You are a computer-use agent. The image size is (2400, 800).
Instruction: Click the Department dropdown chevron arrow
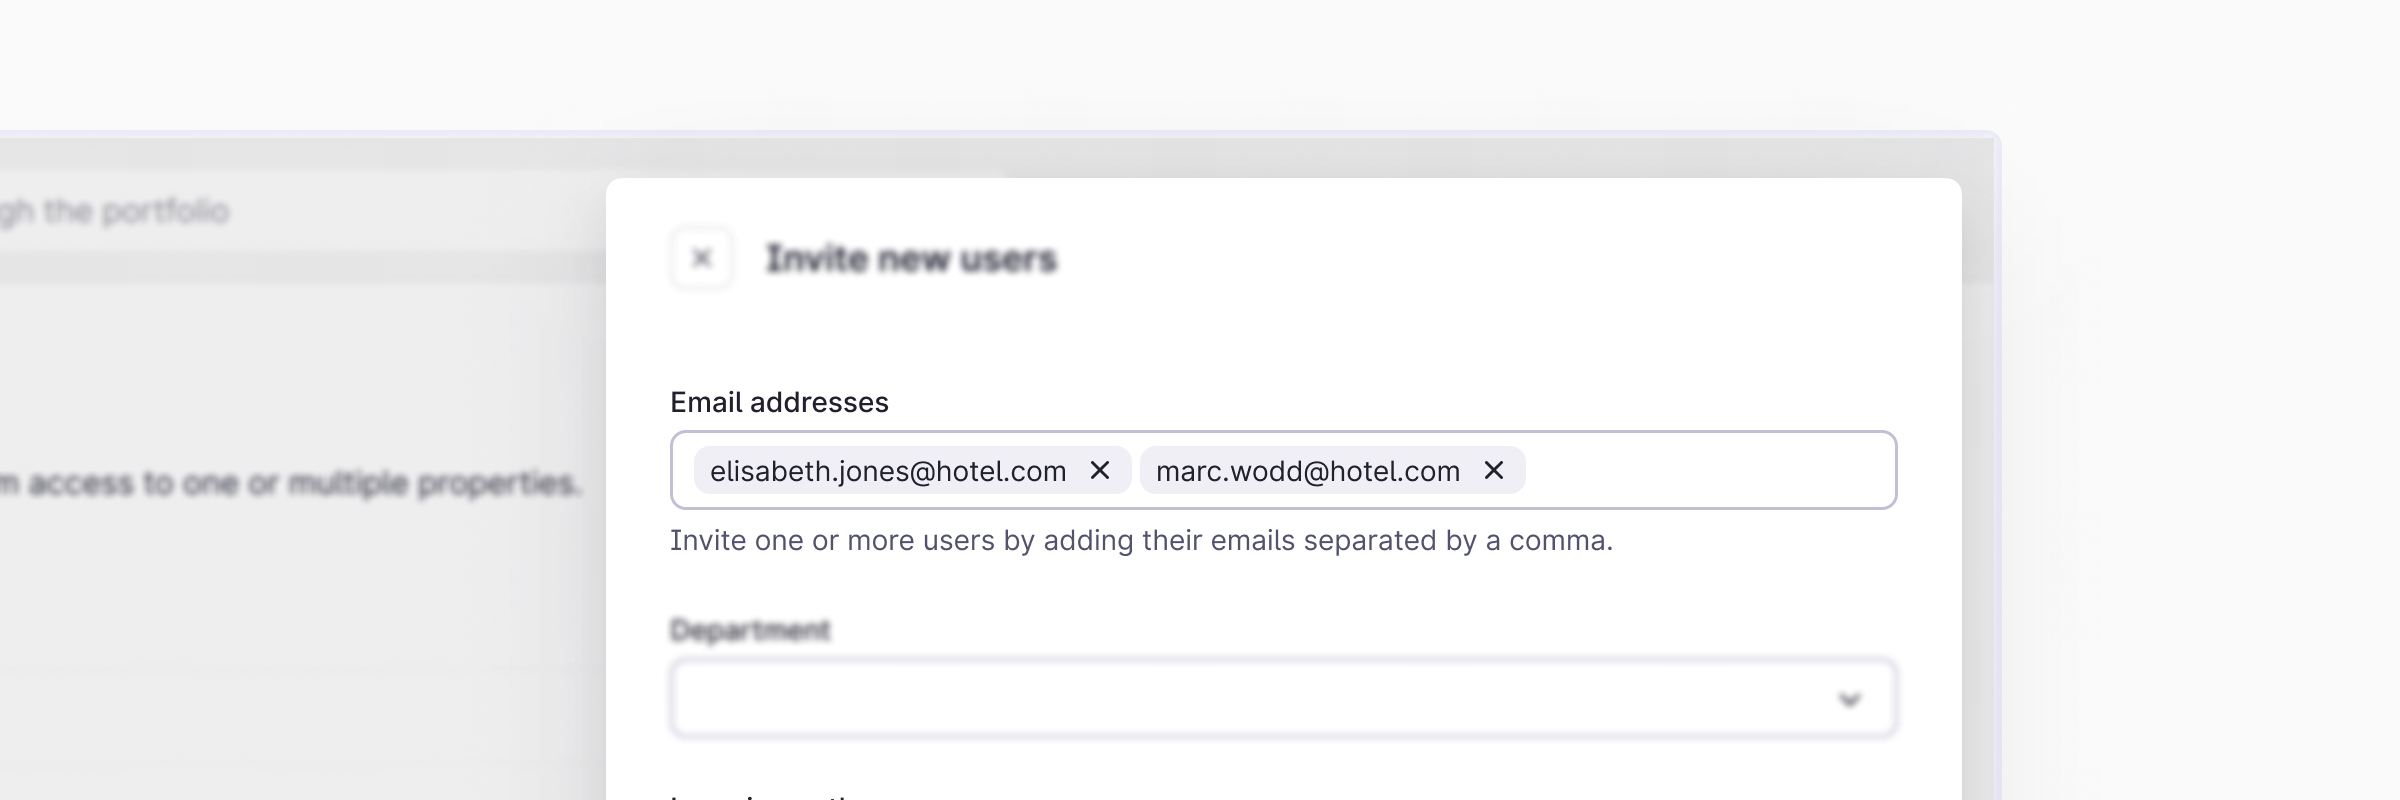[1849, 700]
